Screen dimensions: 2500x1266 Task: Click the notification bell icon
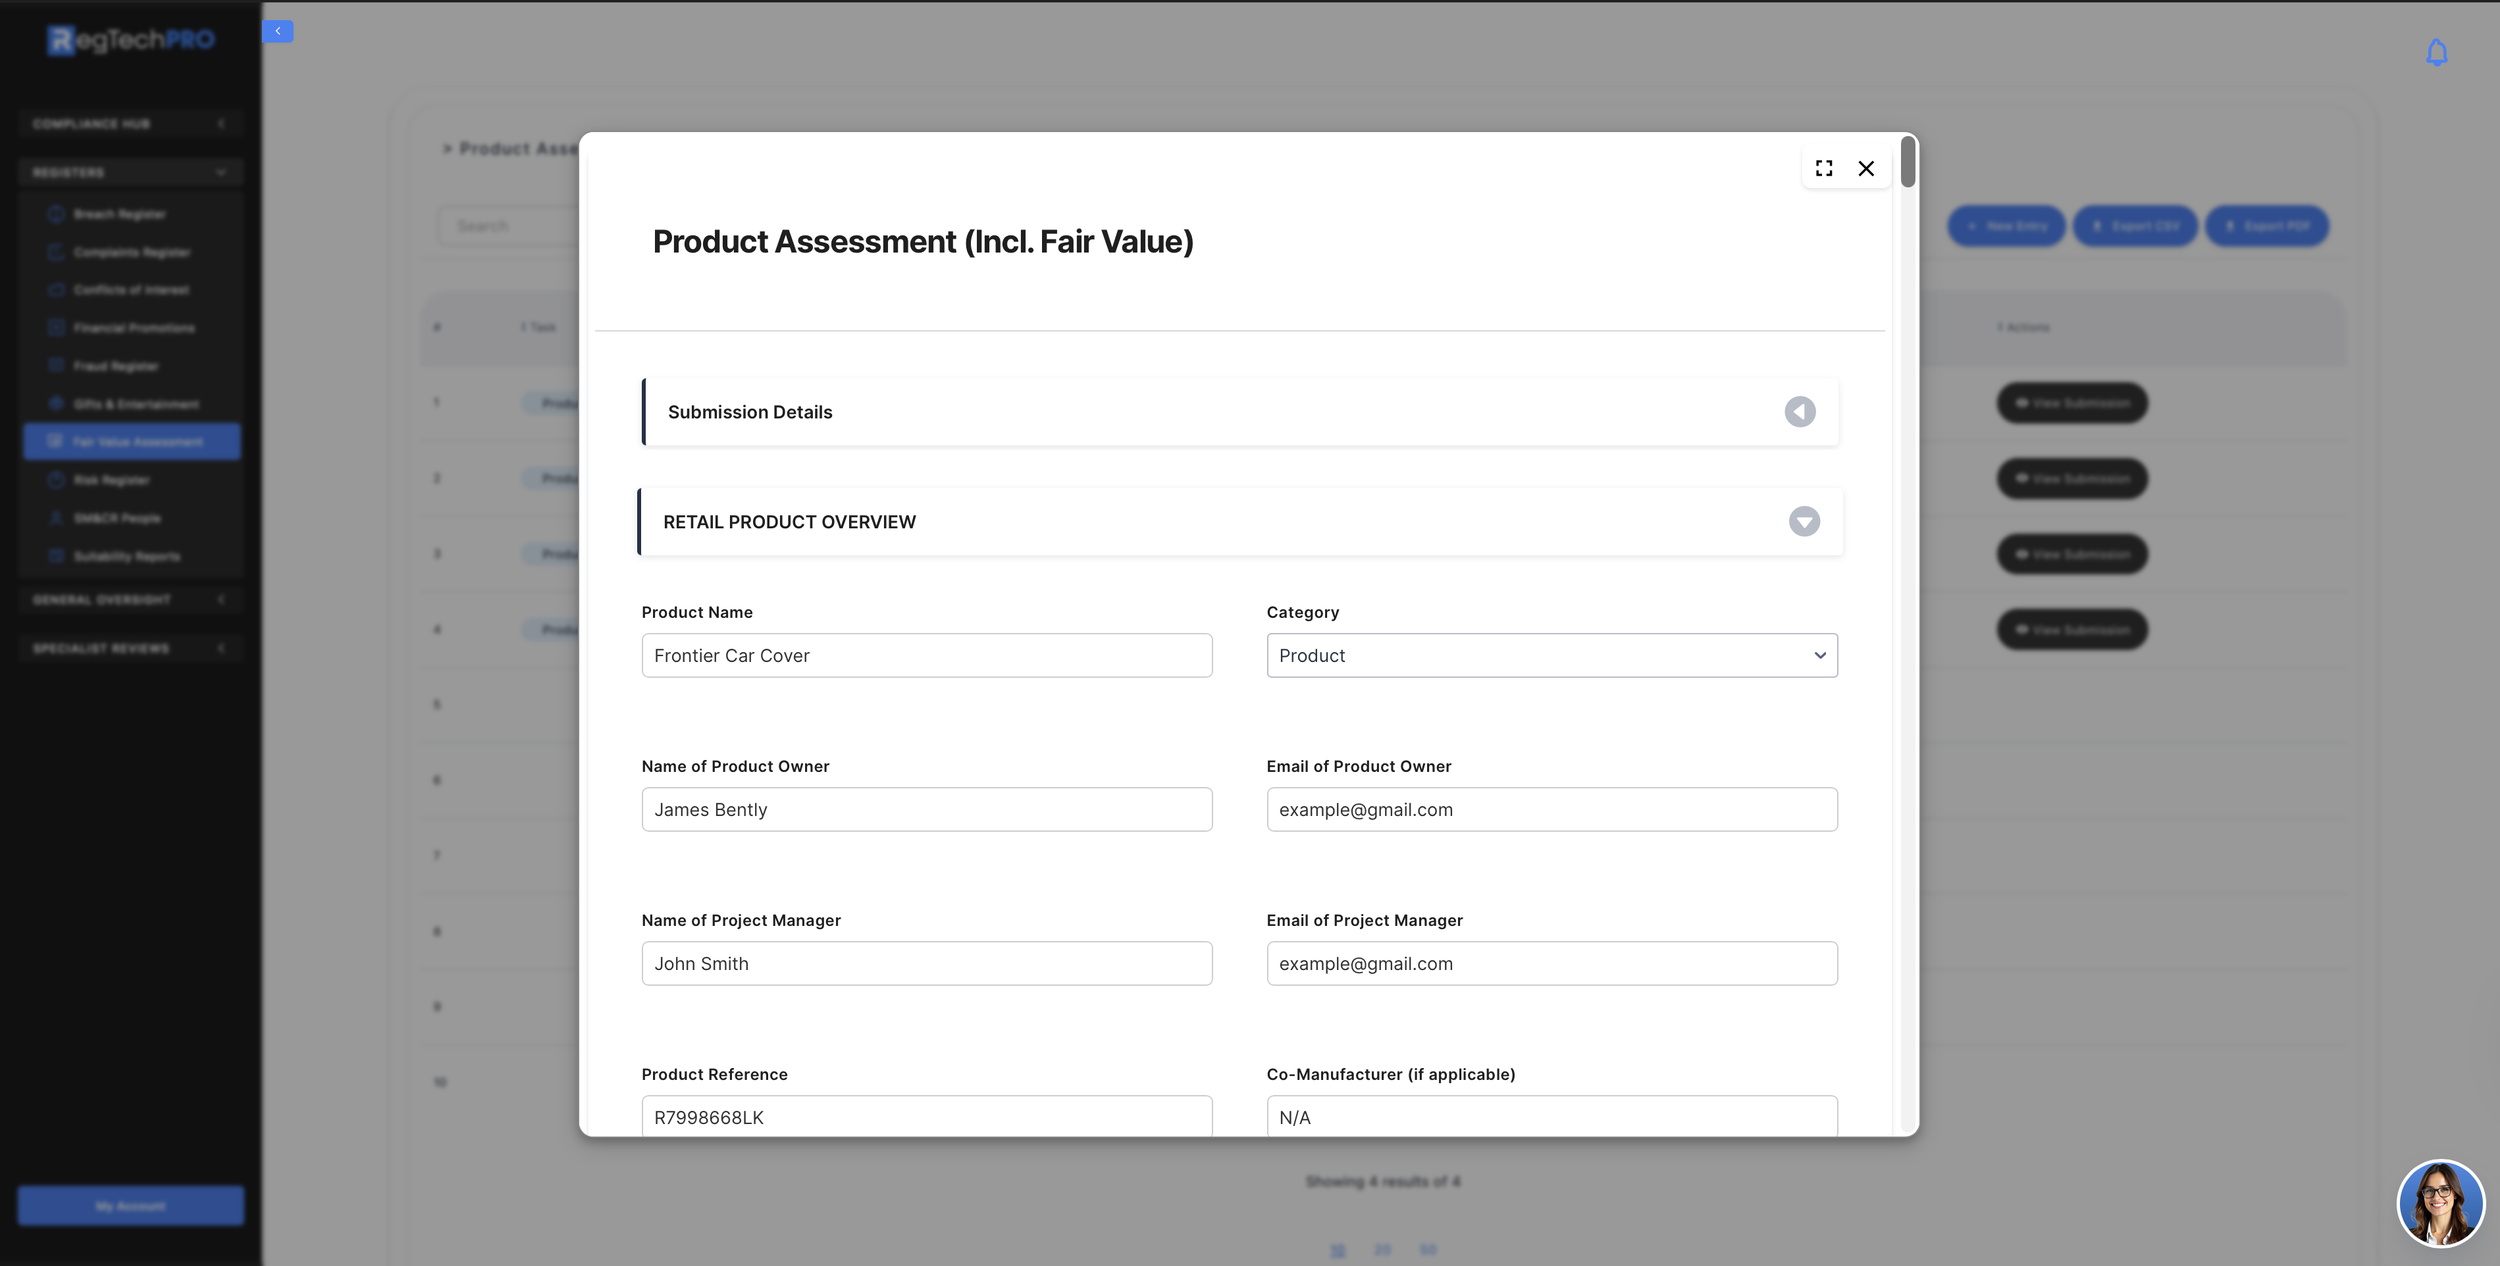coord(2437,52)
